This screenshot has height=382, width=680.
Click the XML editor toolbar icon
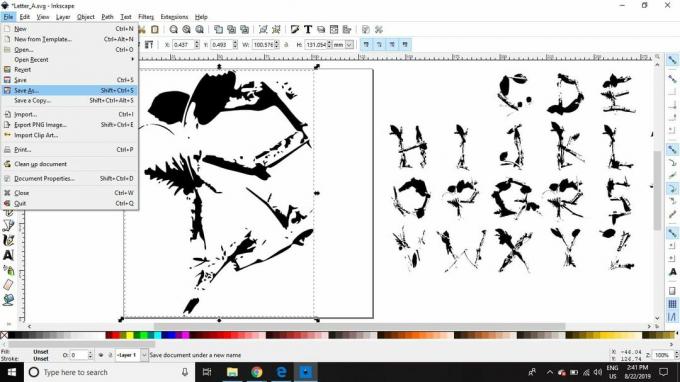(x=334, y=29)
